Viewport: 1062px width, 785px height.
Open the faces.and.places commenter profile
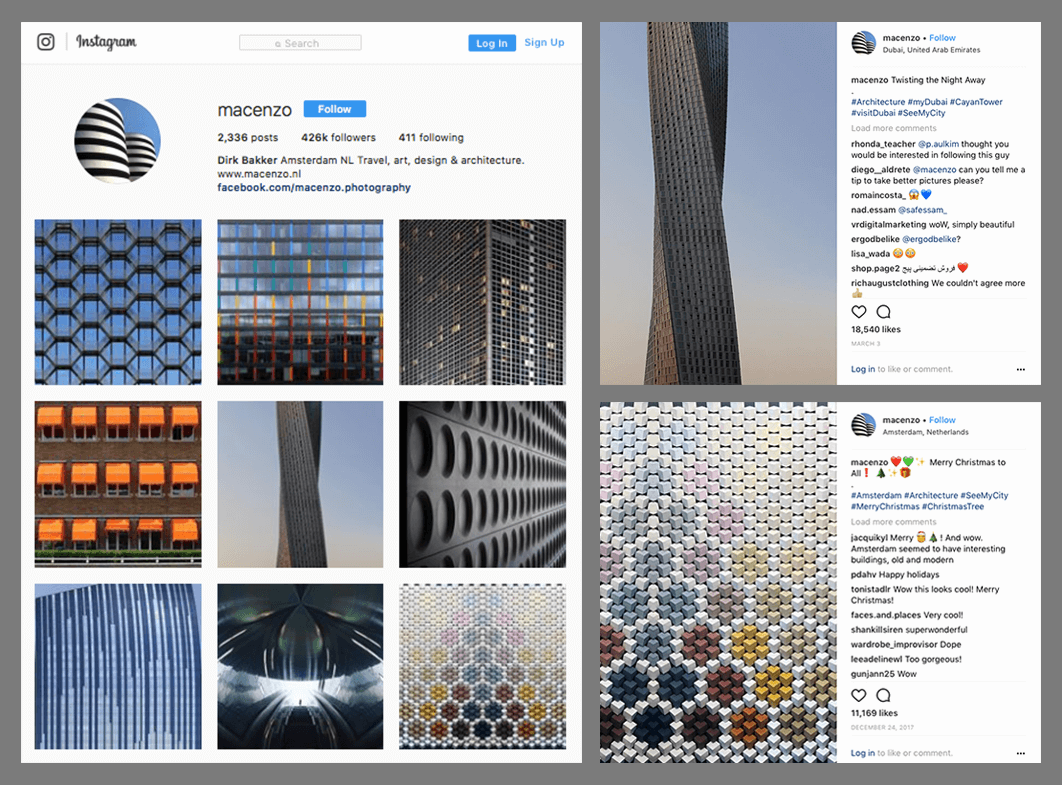pyautogui.click(x=886, y=615)
